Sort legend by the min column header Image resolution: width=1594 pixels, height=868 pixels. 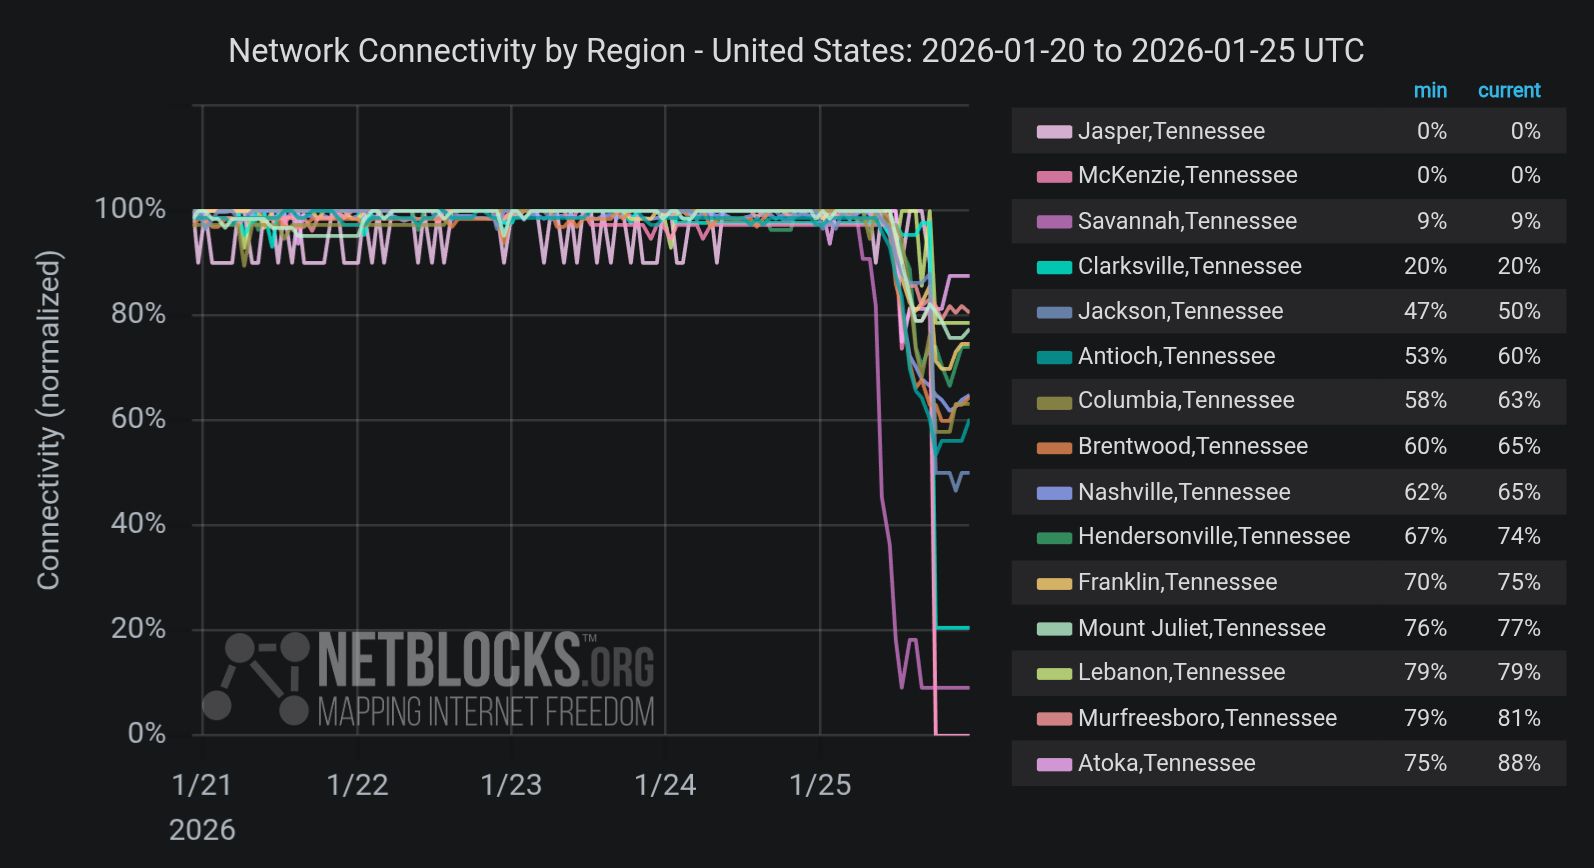(1430, 91)
